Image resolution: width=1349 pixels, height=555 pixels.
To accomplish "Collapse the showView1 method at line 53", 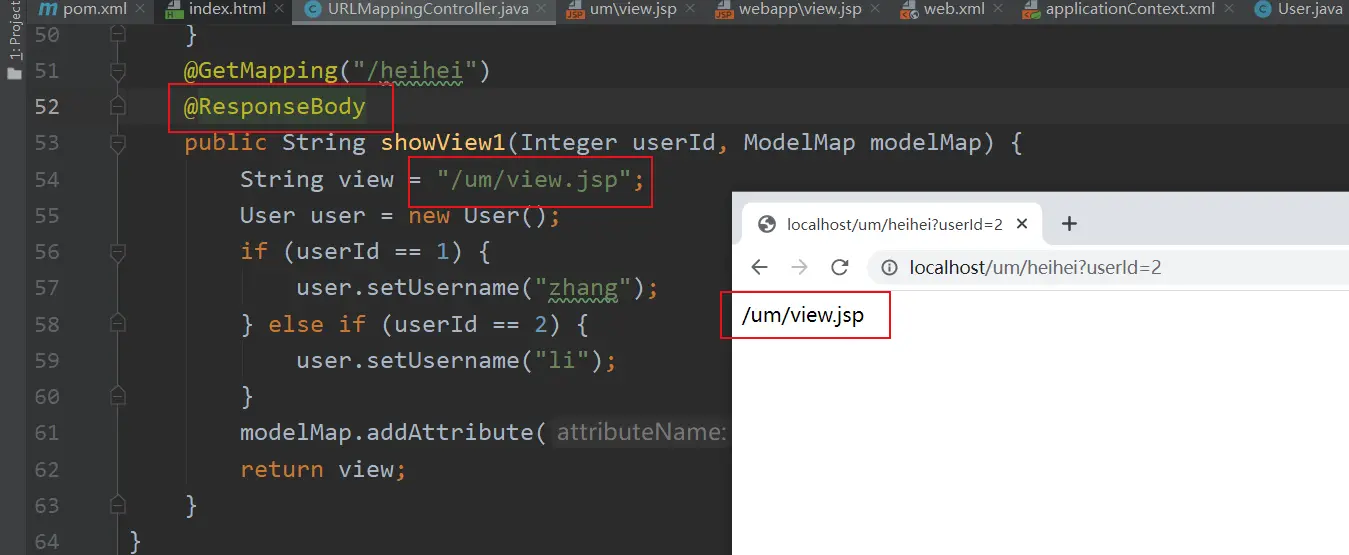I will pos(117,143).
